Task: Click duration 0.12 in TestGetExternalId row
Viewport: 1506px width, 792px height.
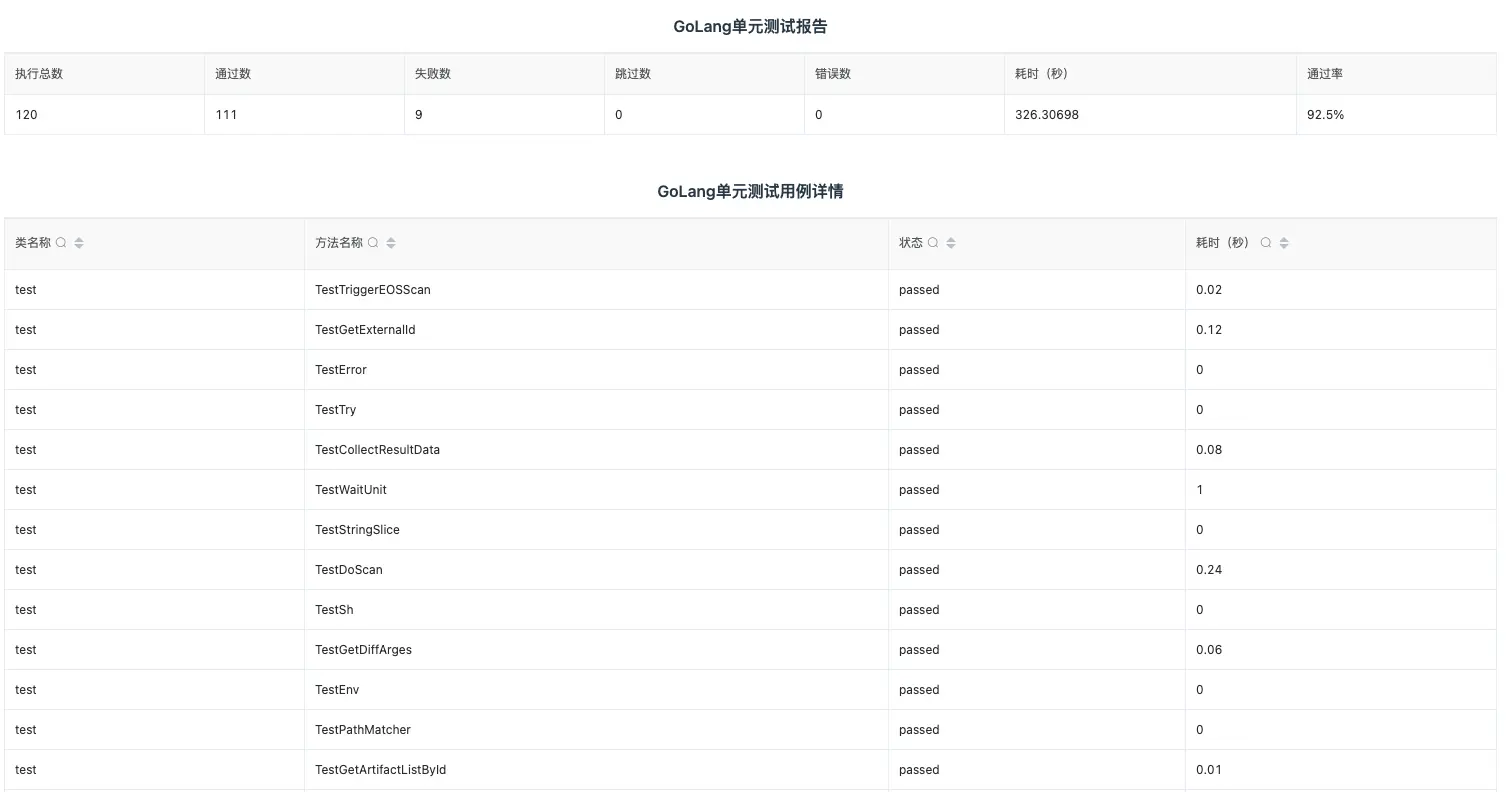Action: [1209, 330]
